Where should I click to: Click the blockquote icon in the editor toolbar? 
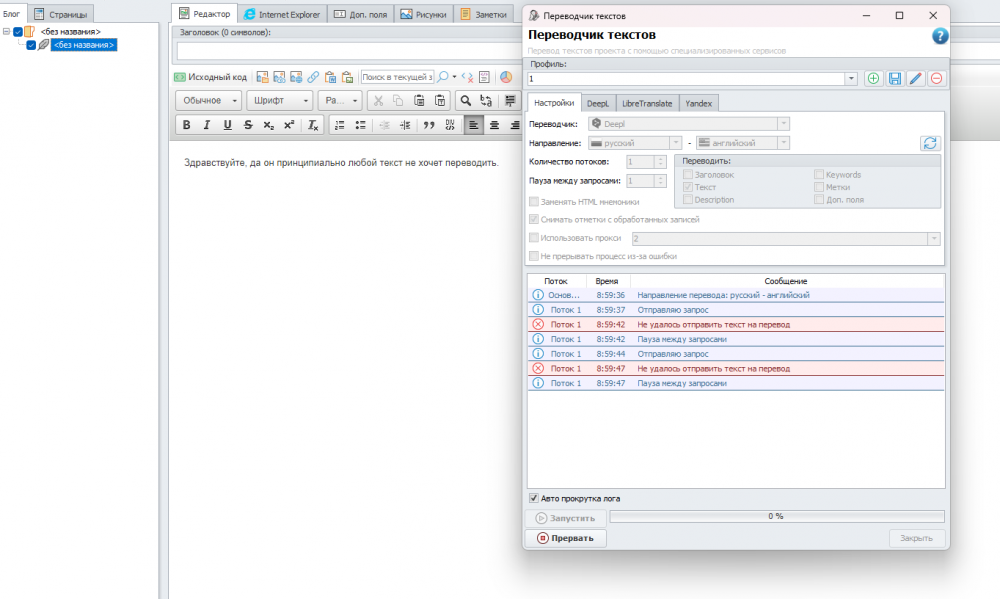pyautogui.click(x=428, y=125)
